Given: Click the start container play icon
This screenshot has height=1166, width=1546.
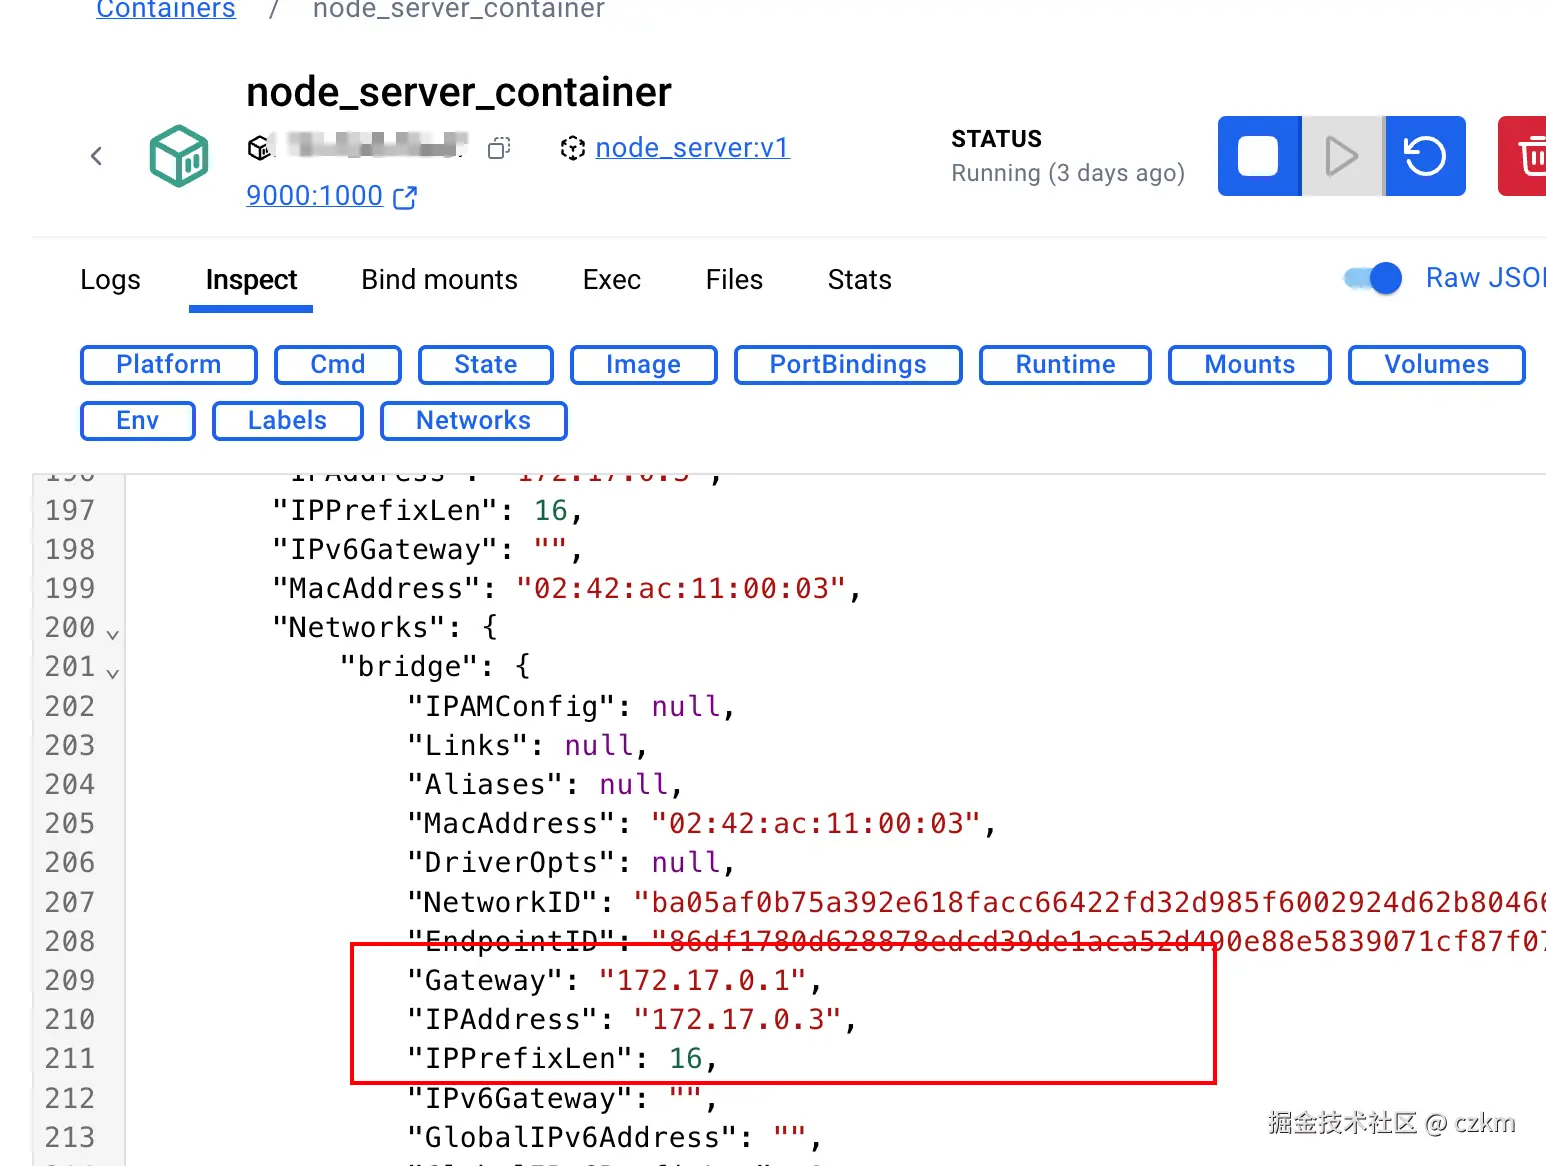Looking at the screenshot, I should (1342, 156).
